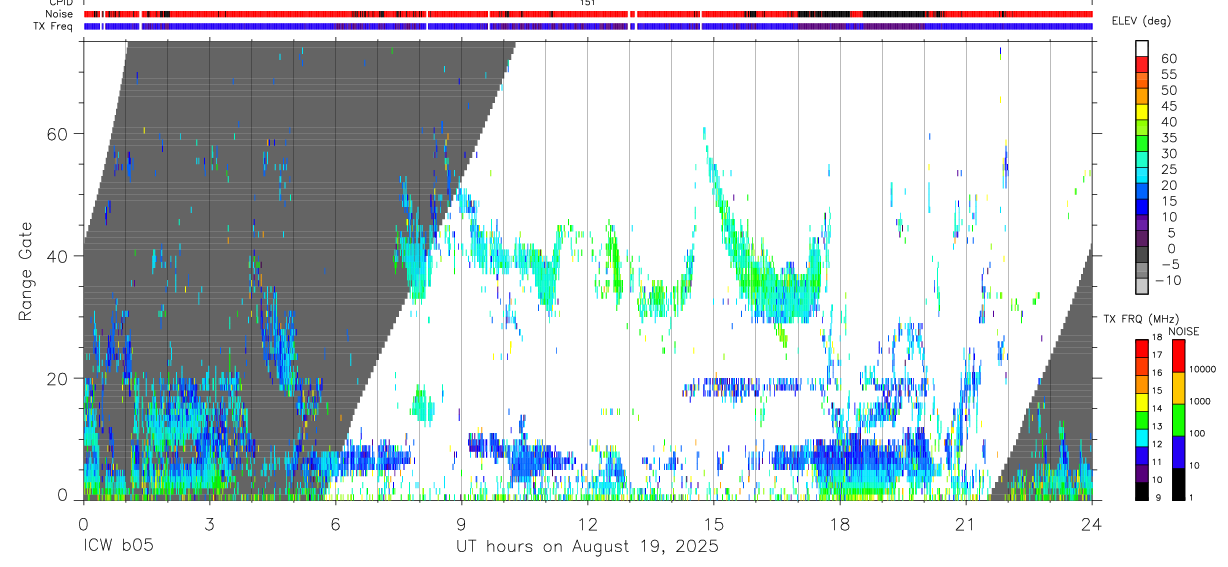Click the 'TX FRQ (MHz)' legend title
The width and height of the screenshot is (1228, 567).
(1142, 319)
